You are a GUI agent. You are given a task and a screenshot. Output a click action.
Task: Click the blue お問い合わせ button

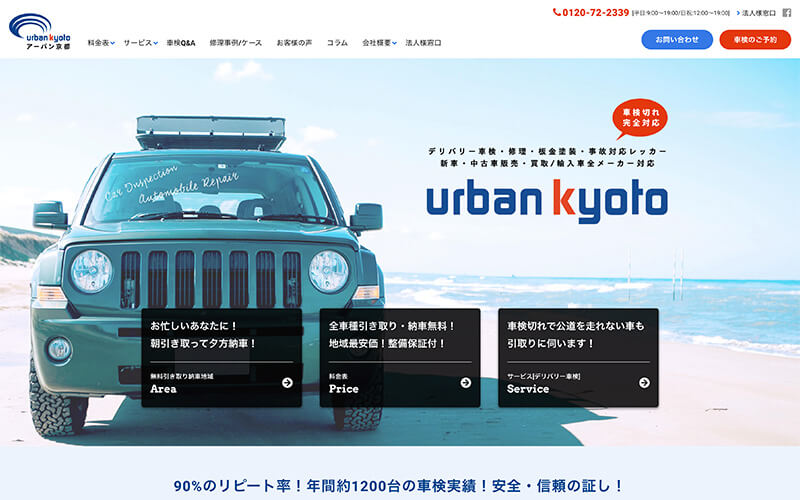coord(677,39)
